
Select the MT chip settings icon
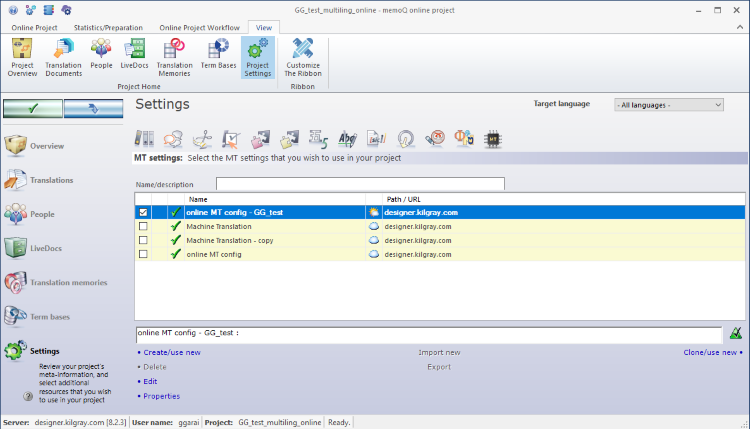click(493, 139)
